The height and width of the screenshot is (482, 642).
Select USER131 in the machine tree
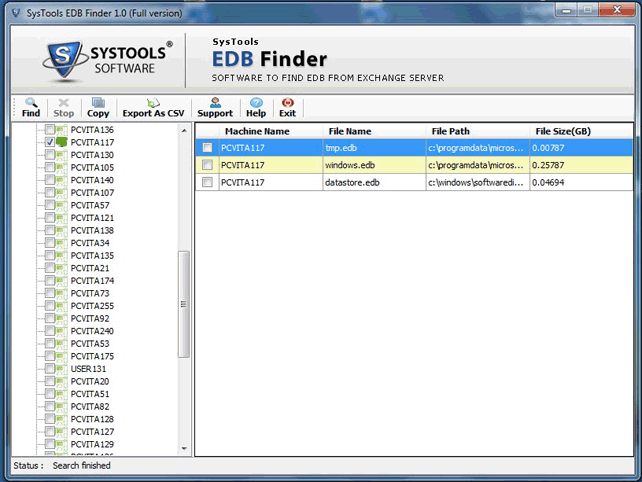pyautogui.click(x=88, y=369)
